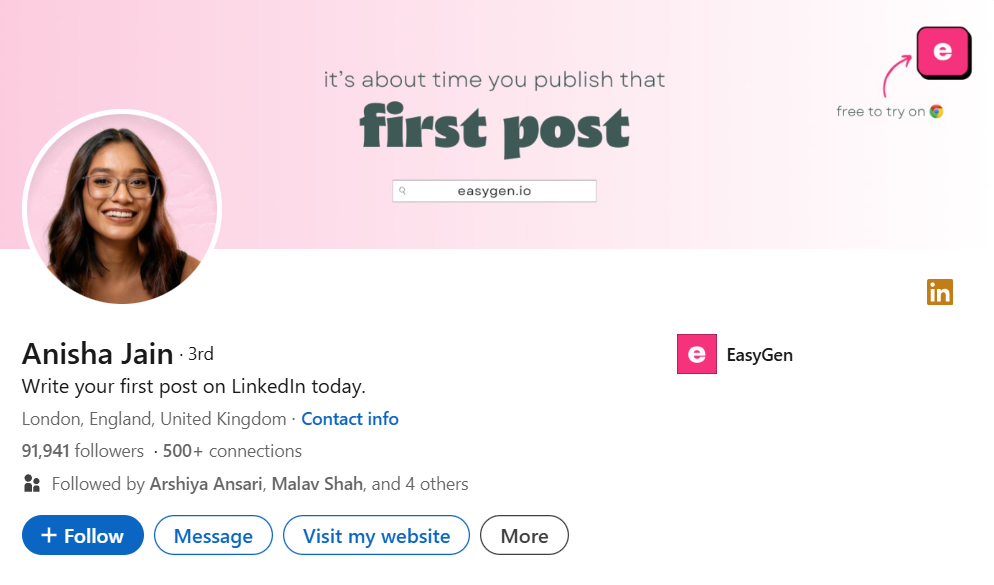The height and width of the screenshot is (585, 994).
Task: Open Arshiya Ansari's profile from followed-by line
Action: [206, 484]
